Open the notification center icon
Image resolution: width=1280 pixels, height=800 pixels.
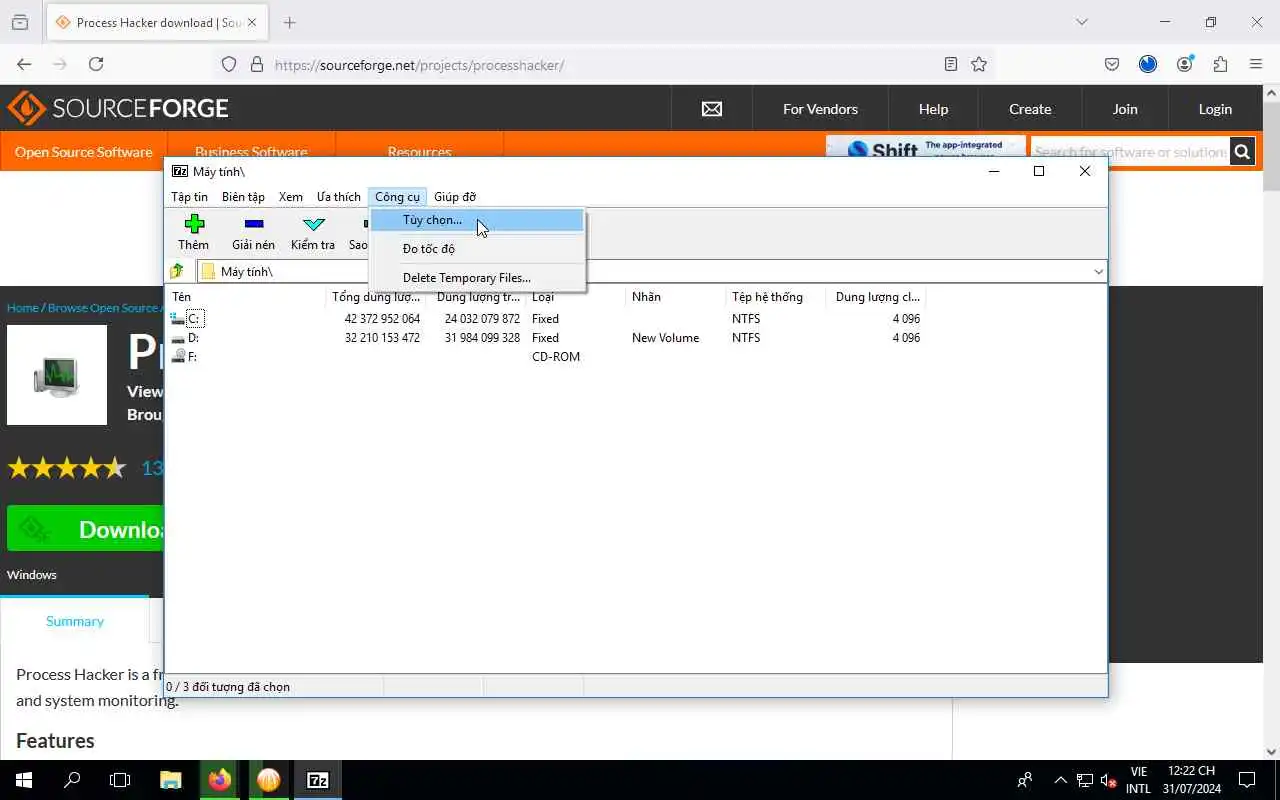pyautogui.click(x=1247, y=780)
